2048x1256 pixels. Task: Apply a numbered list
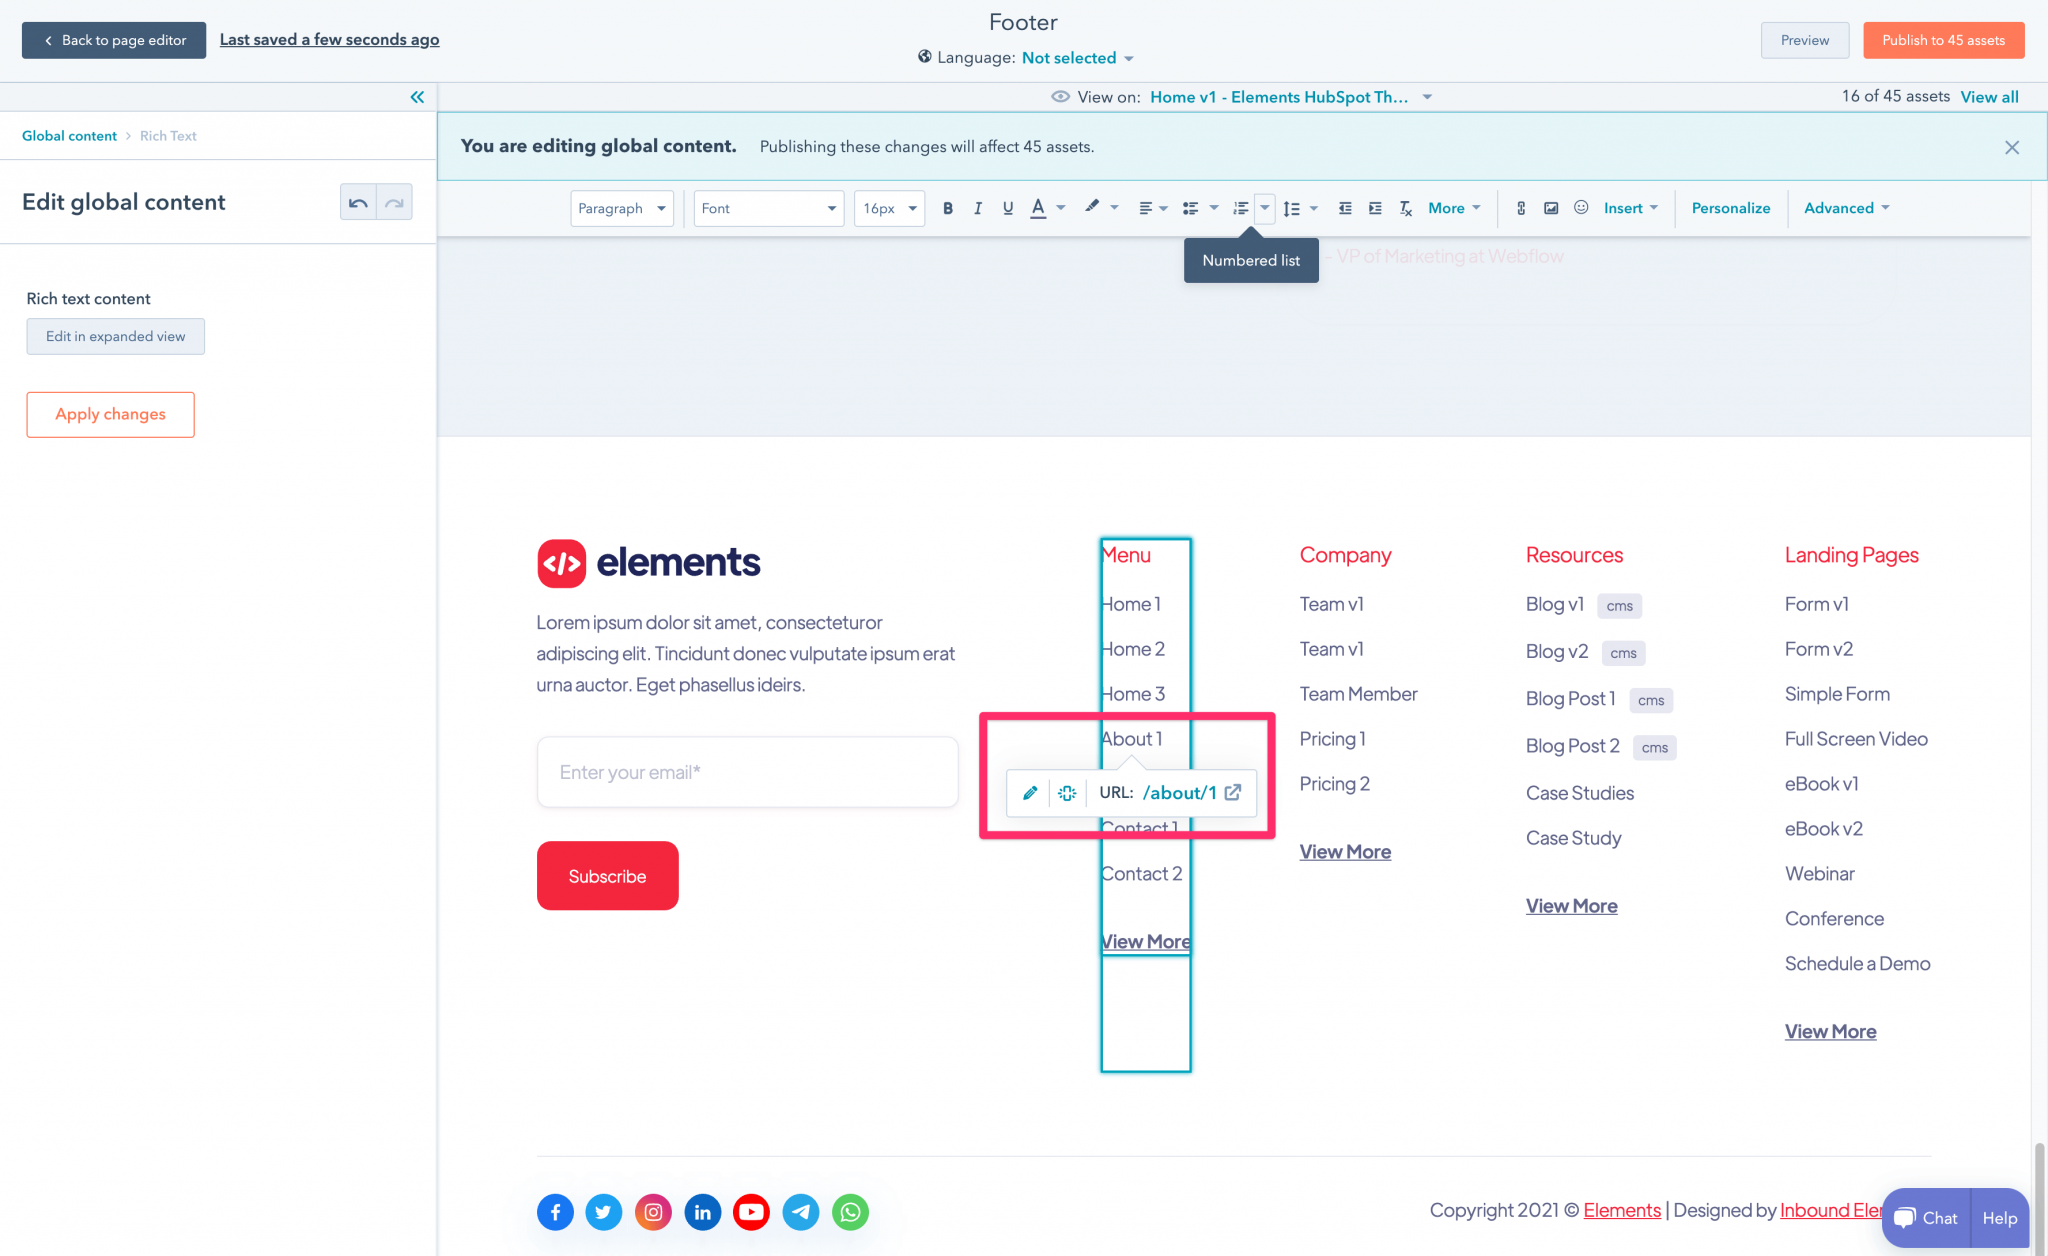pos(1241,208)
